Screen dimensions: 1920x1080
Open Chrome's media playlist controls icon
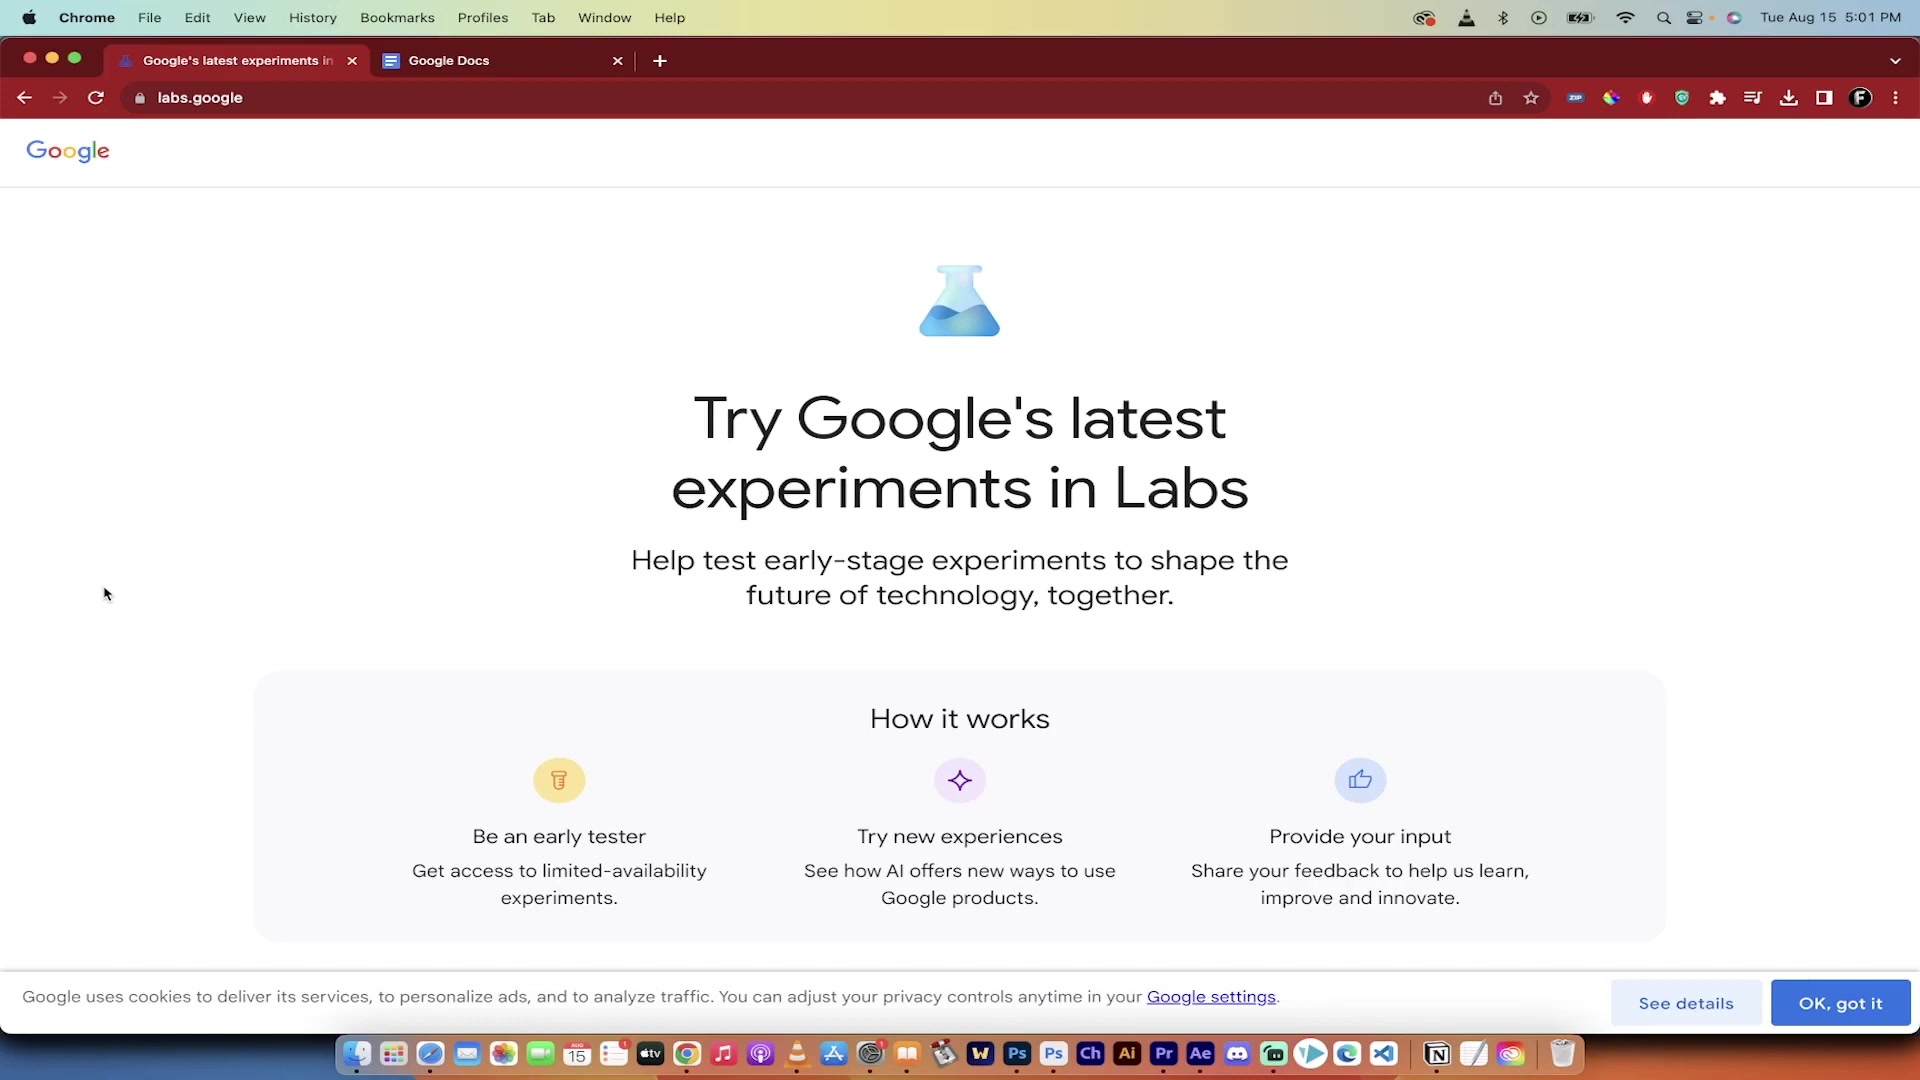click(1753, 97)
